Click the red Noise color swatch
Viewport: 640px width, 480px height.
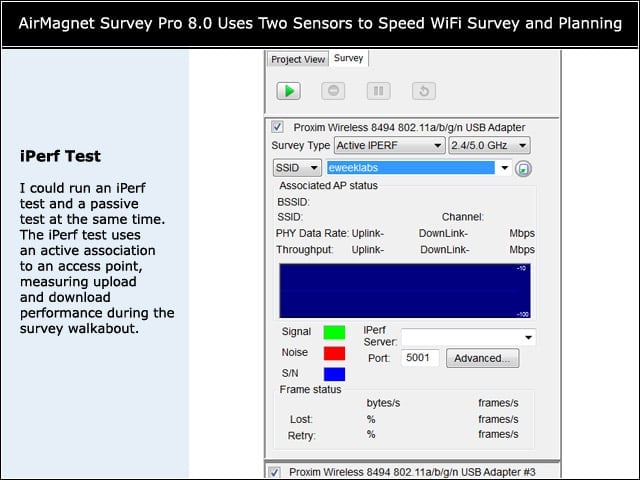(x=334, y=353)
